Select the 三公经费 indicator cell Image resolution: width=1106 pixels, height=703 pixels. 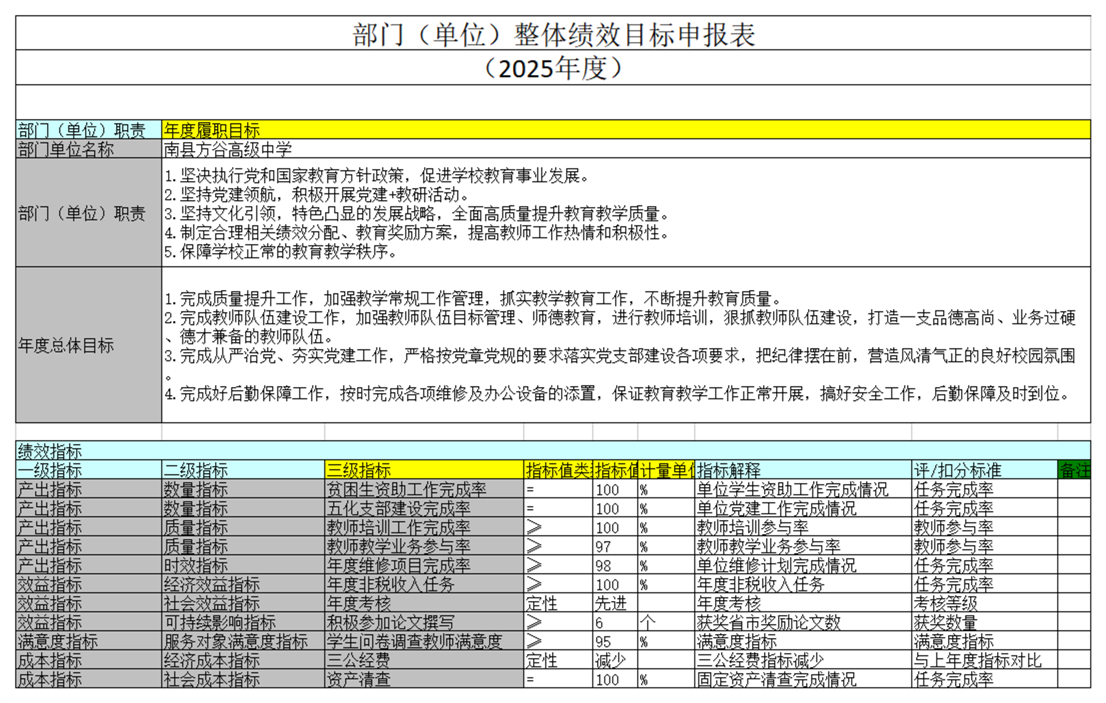tap(424, 661)
